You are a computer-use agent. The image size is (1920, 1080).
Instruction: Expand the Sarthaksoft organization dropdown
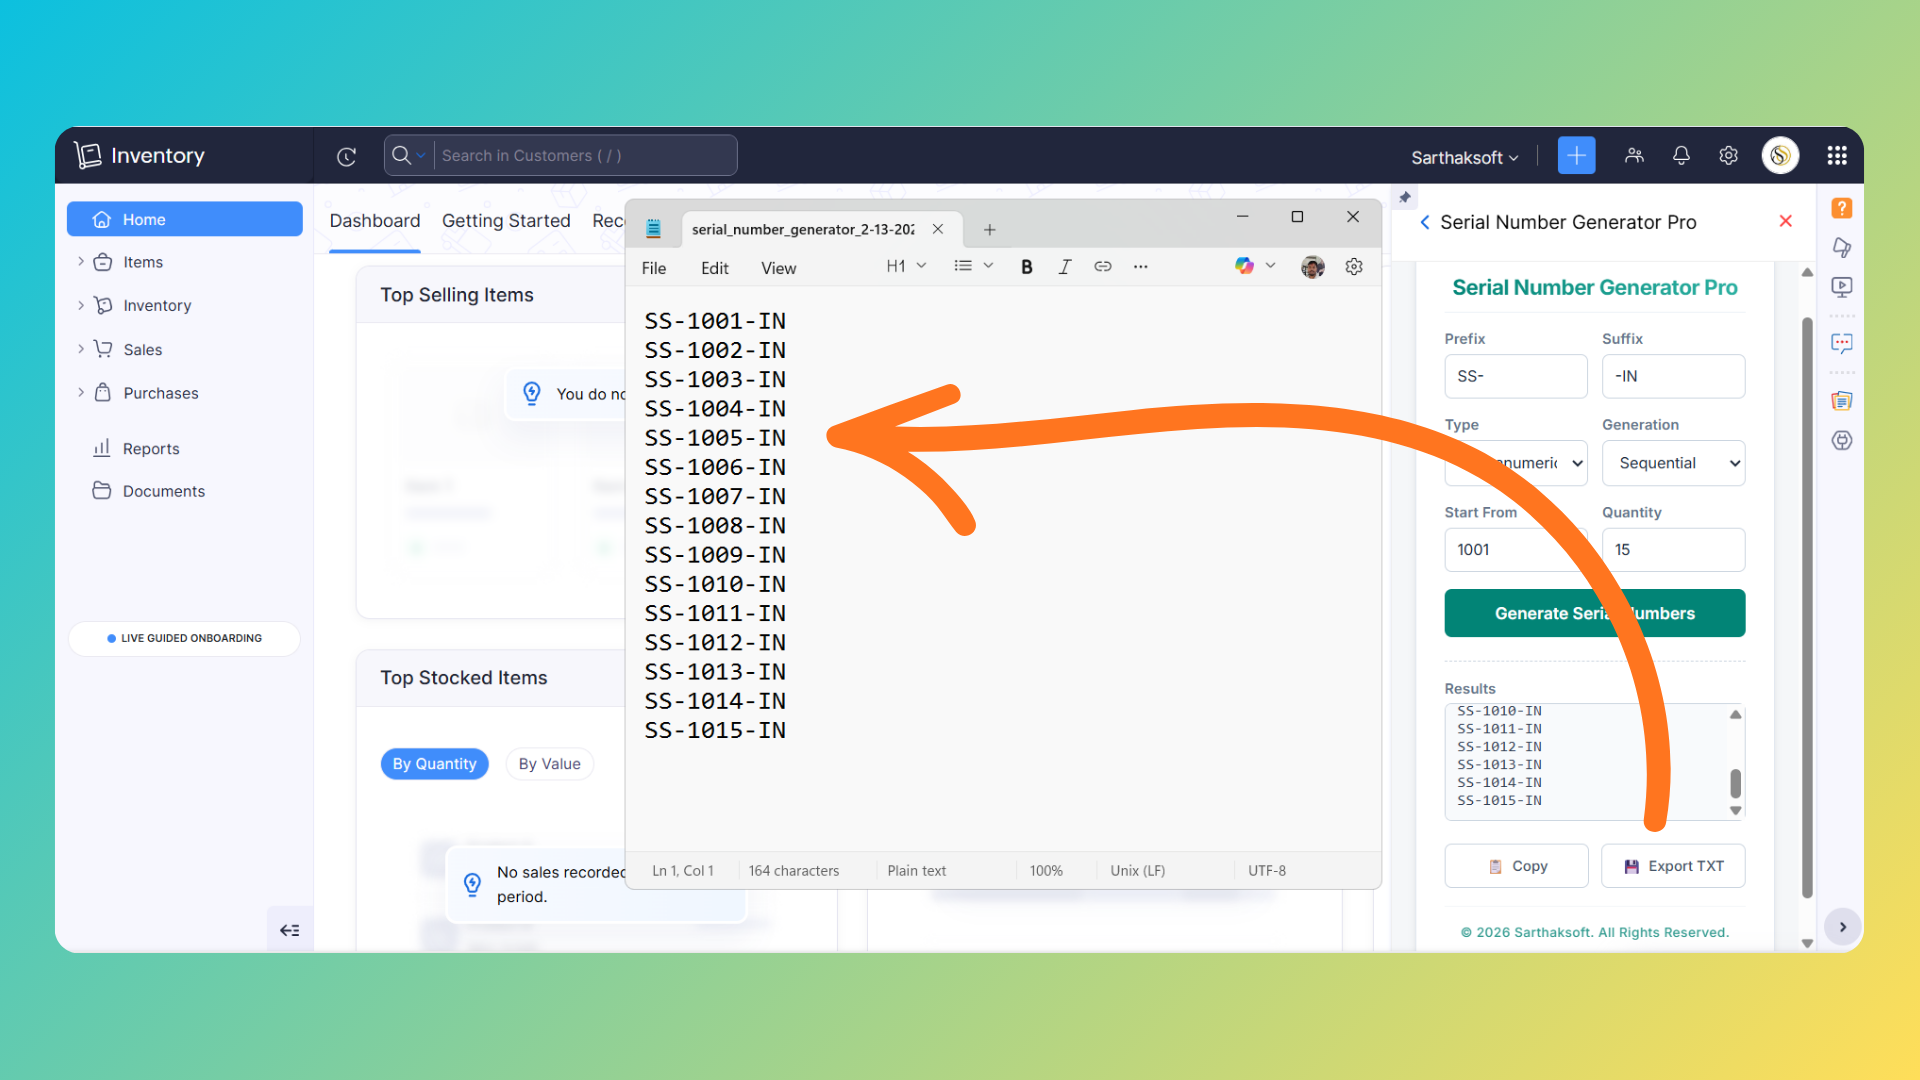point(1464,157)
